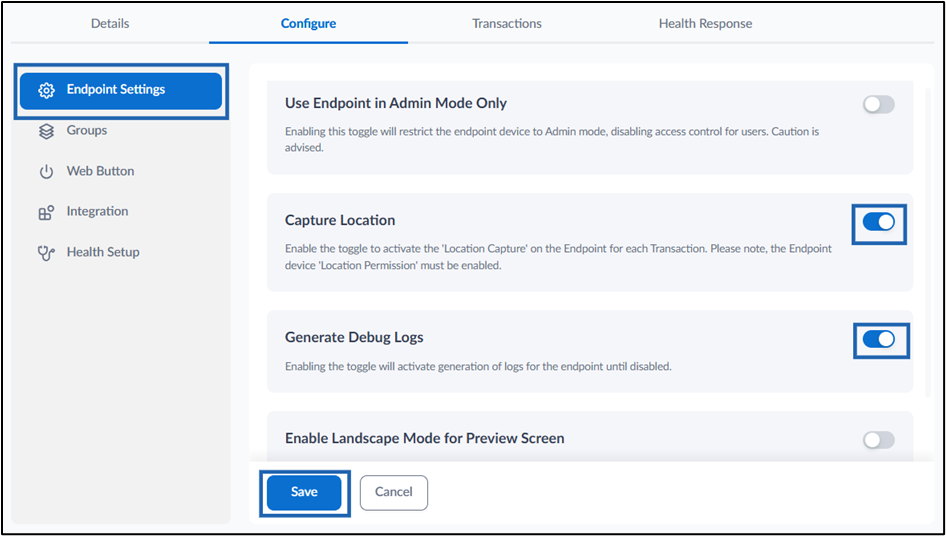Click the Groups stacked layers icon

click(46, 131)
